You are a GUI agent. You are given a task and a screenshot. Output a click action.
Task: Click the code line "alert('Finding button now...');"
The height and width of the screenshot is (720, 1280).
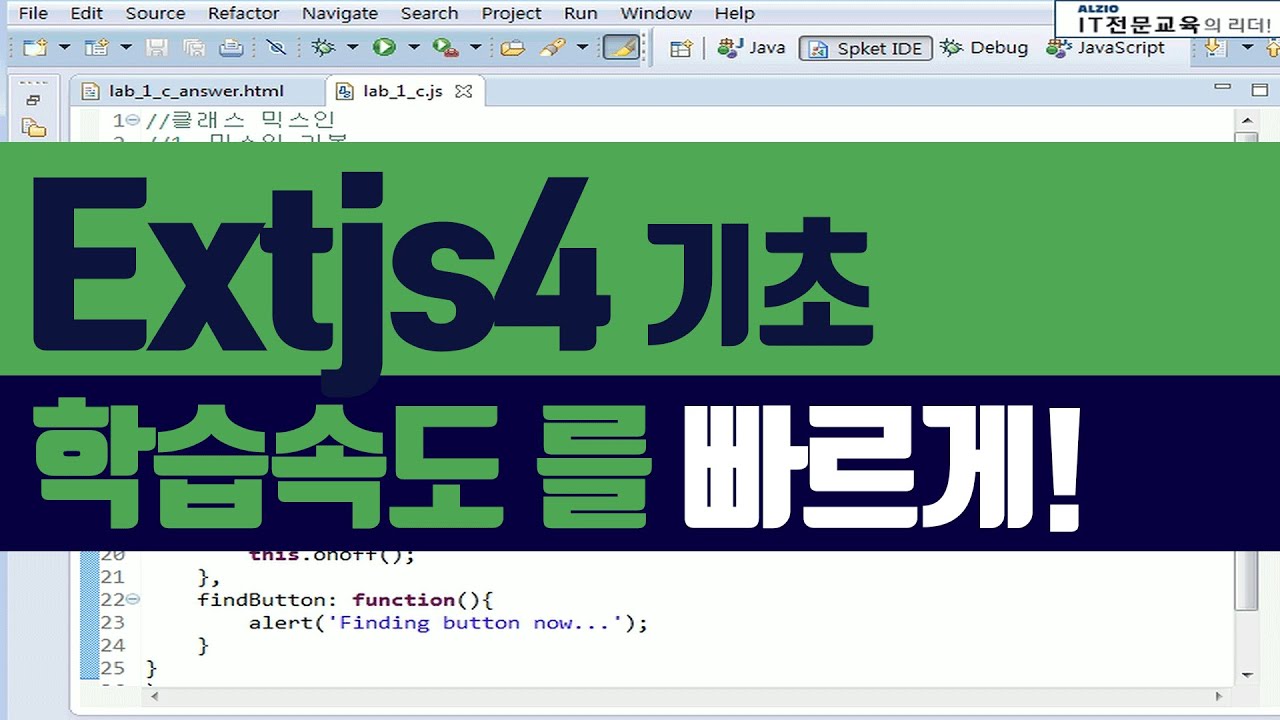pos(448,623)
